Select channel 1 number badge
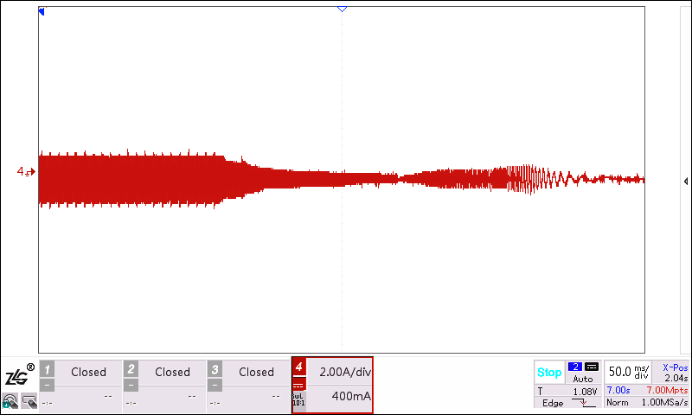This screenshot has width=693, height=416. [x=47, y=369]
